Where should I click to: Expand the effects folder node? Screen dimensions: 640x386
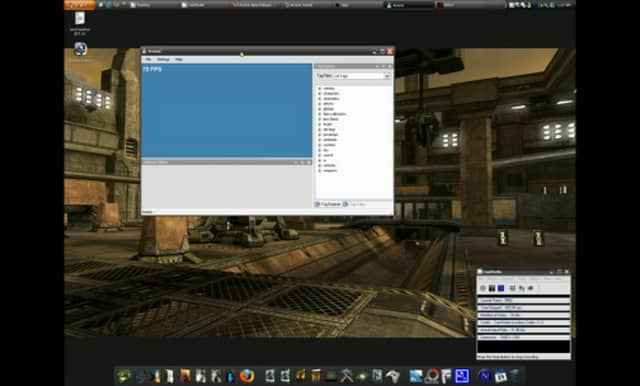click(x=319, y=104)
